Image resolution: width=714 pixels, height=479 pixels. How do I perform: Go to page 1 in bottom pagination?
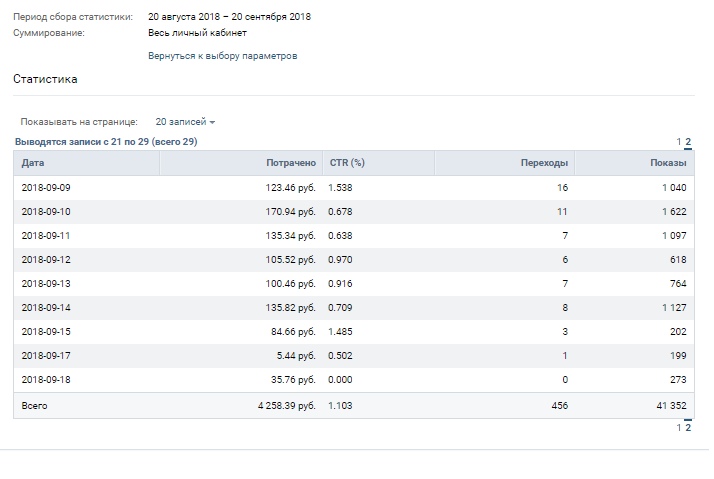(x=679, y=428)
